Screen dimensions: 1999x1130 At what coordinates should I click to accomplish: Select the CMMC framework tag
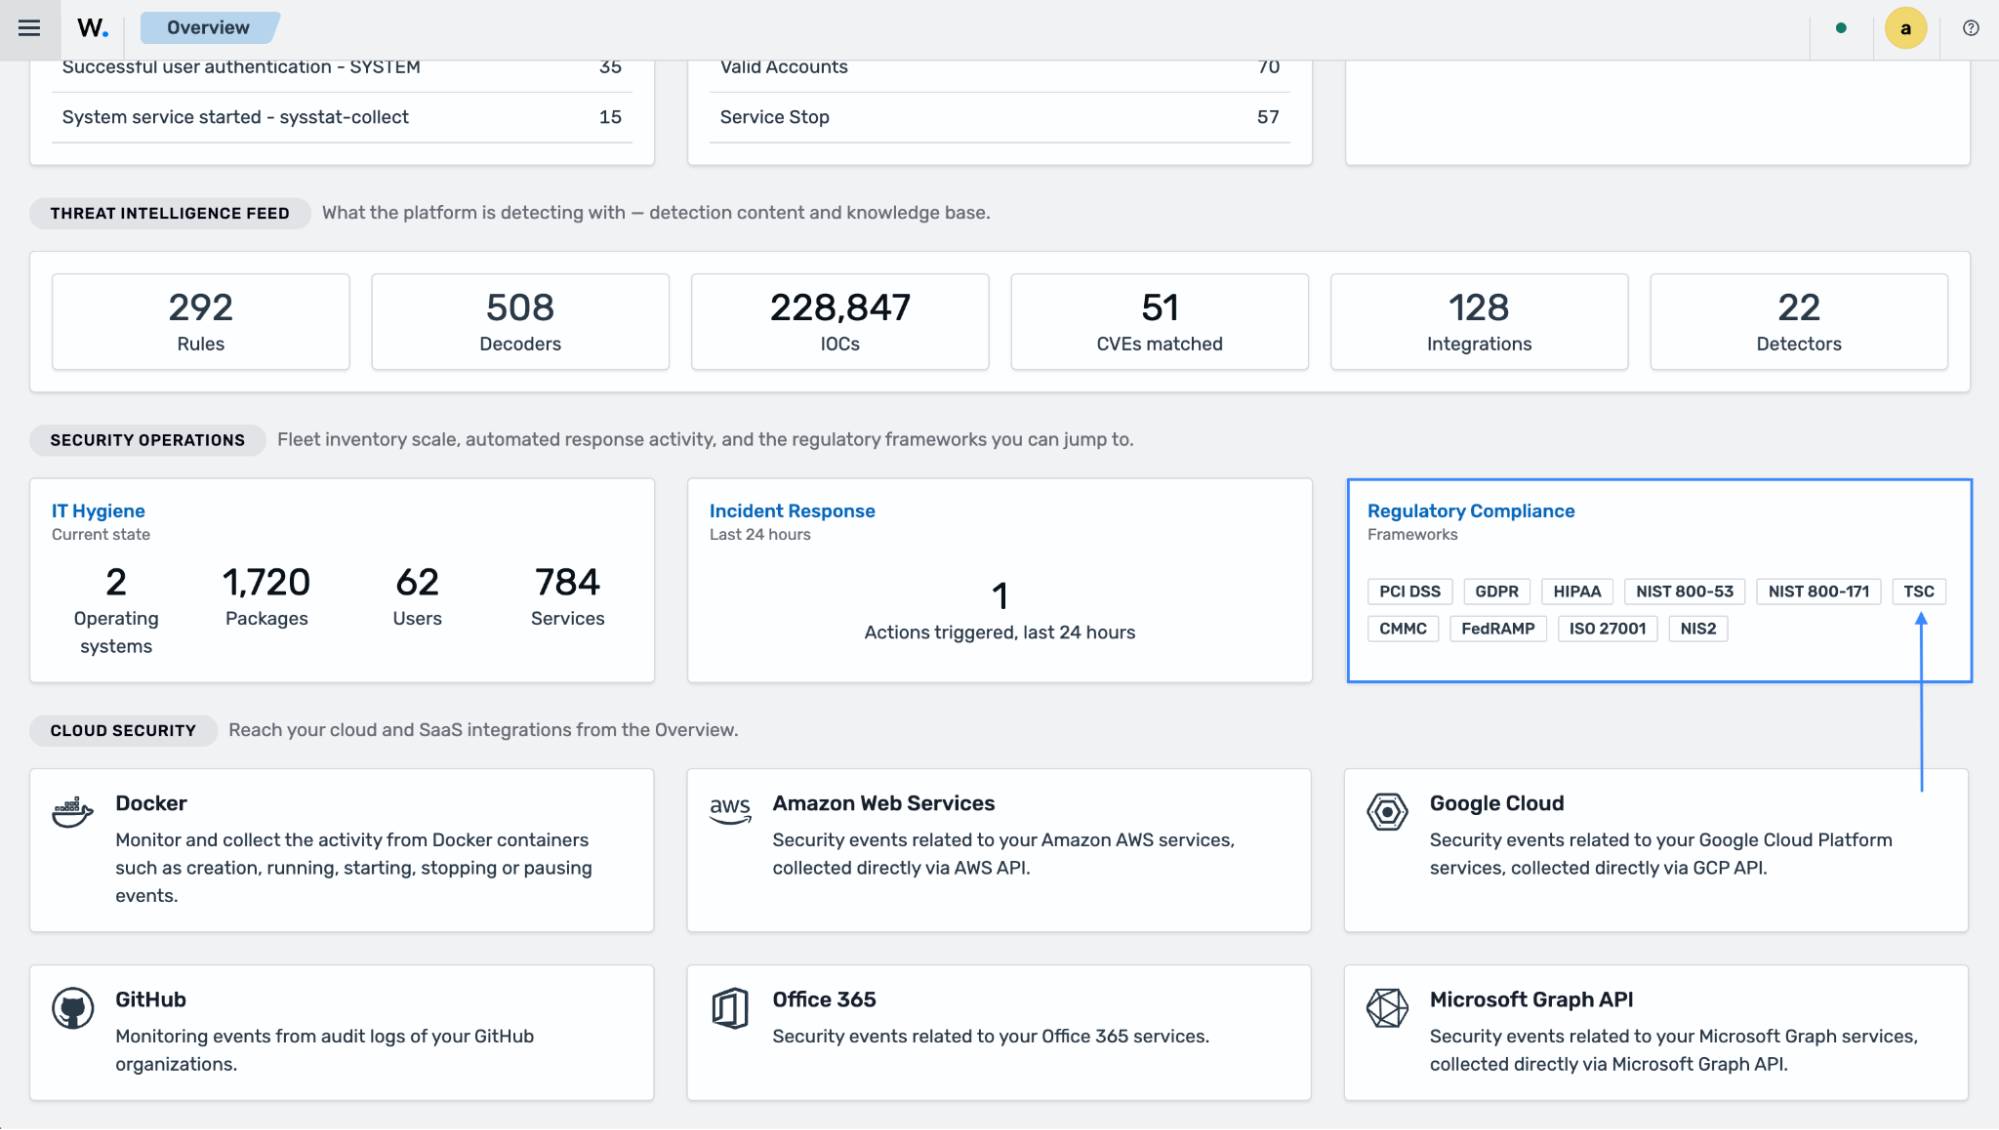(1403, 629)
